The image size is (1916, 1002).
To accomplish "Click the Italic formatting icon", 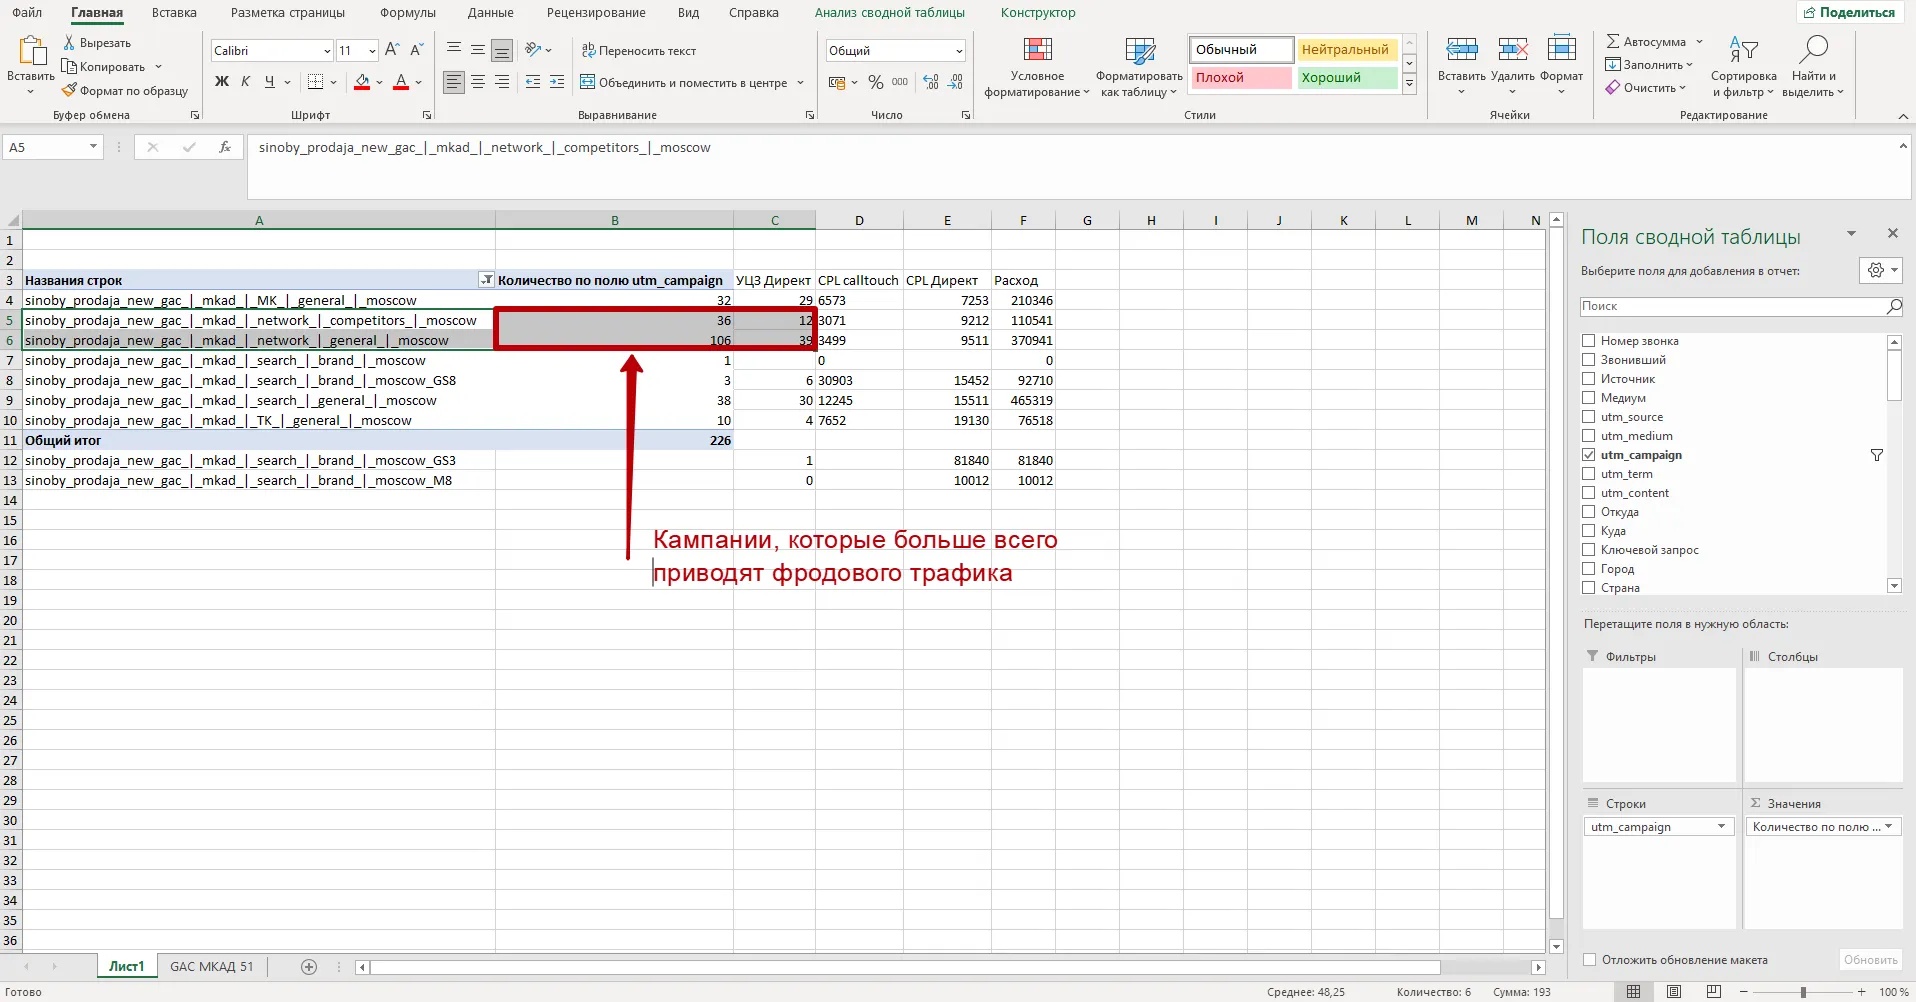I will click(x=246, y=82).
